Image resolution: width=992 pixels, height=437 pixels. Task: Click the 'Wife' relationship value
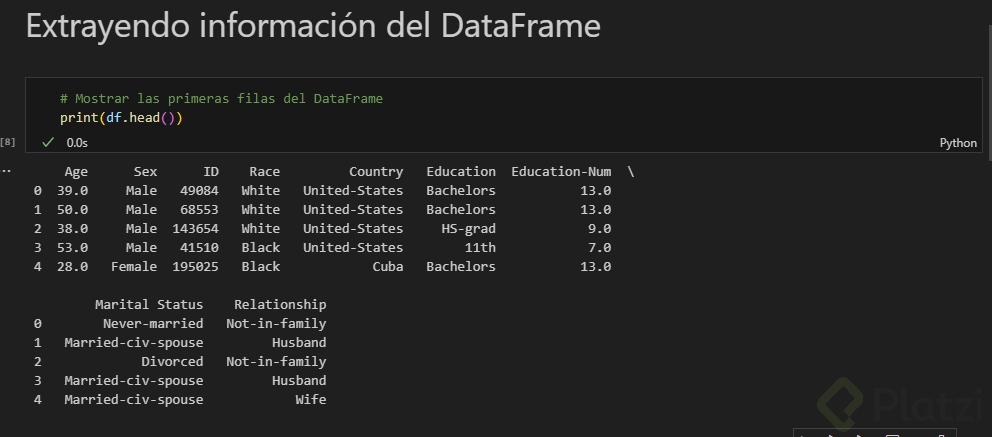310,400
